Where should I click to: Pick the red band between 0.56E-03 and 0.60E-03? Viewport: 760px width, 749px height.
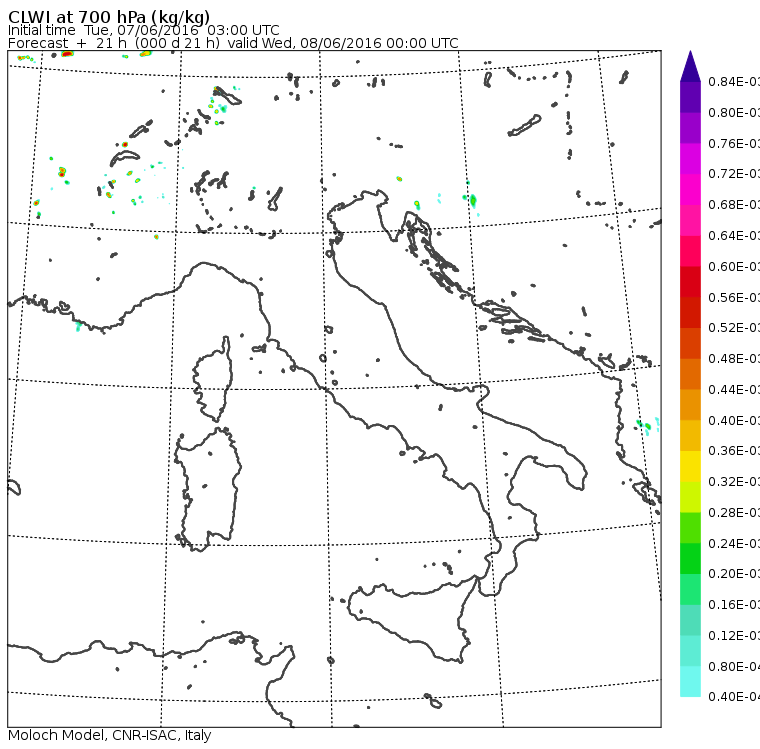tap(690, 282)
